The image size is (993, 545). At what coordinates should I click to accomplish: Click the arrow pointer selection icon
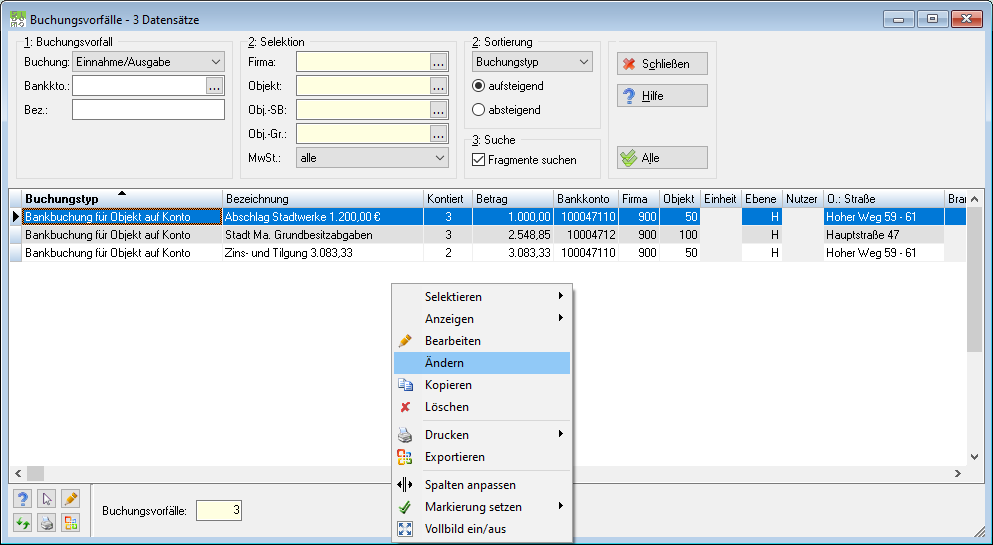(x=46, y=499)
